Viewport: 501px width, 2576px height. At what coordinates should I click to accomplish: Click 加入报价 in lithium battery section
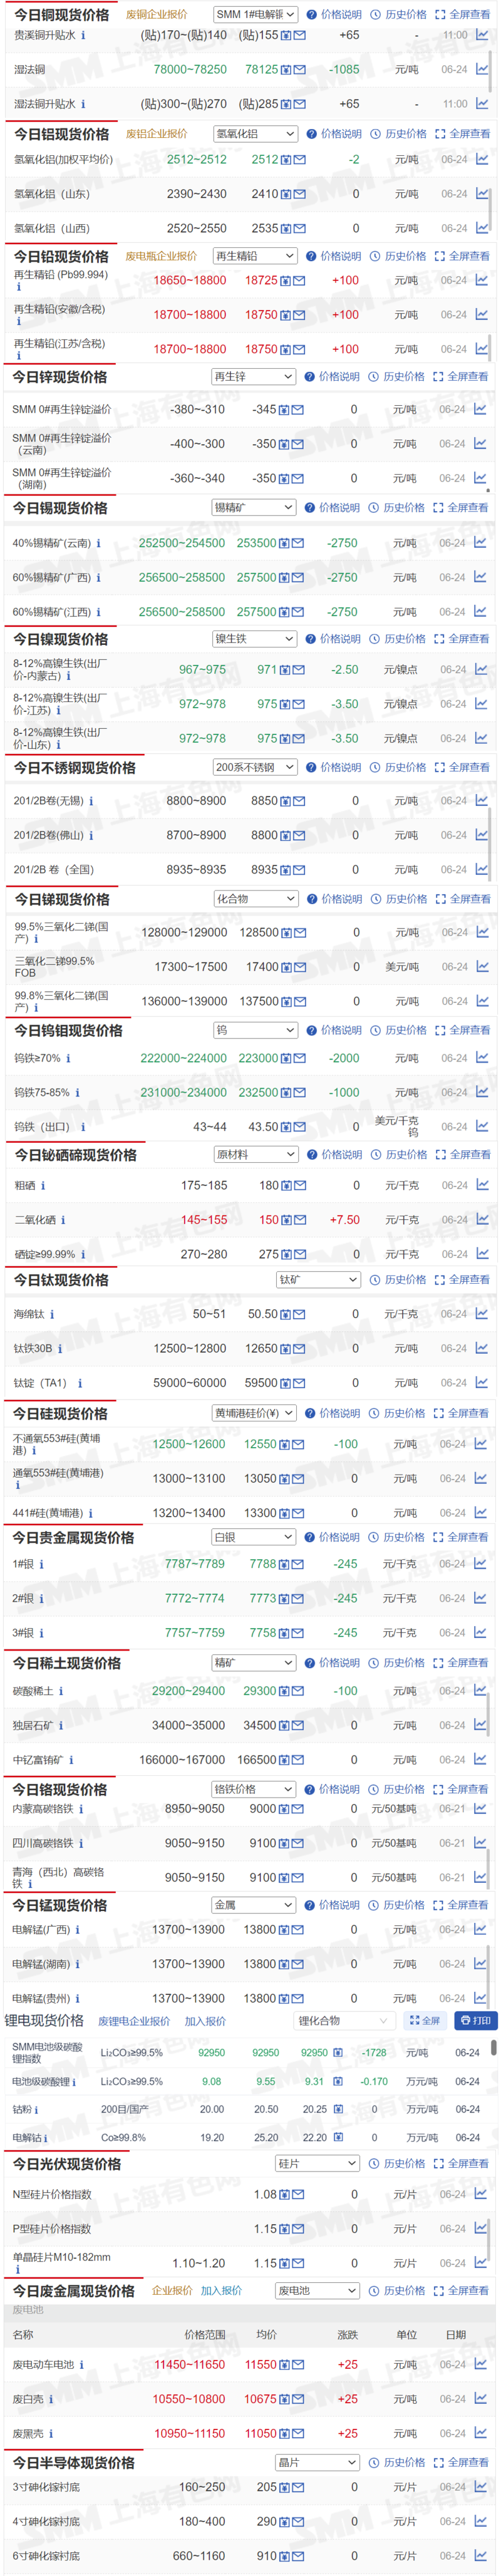click(x=205, y=2021)
